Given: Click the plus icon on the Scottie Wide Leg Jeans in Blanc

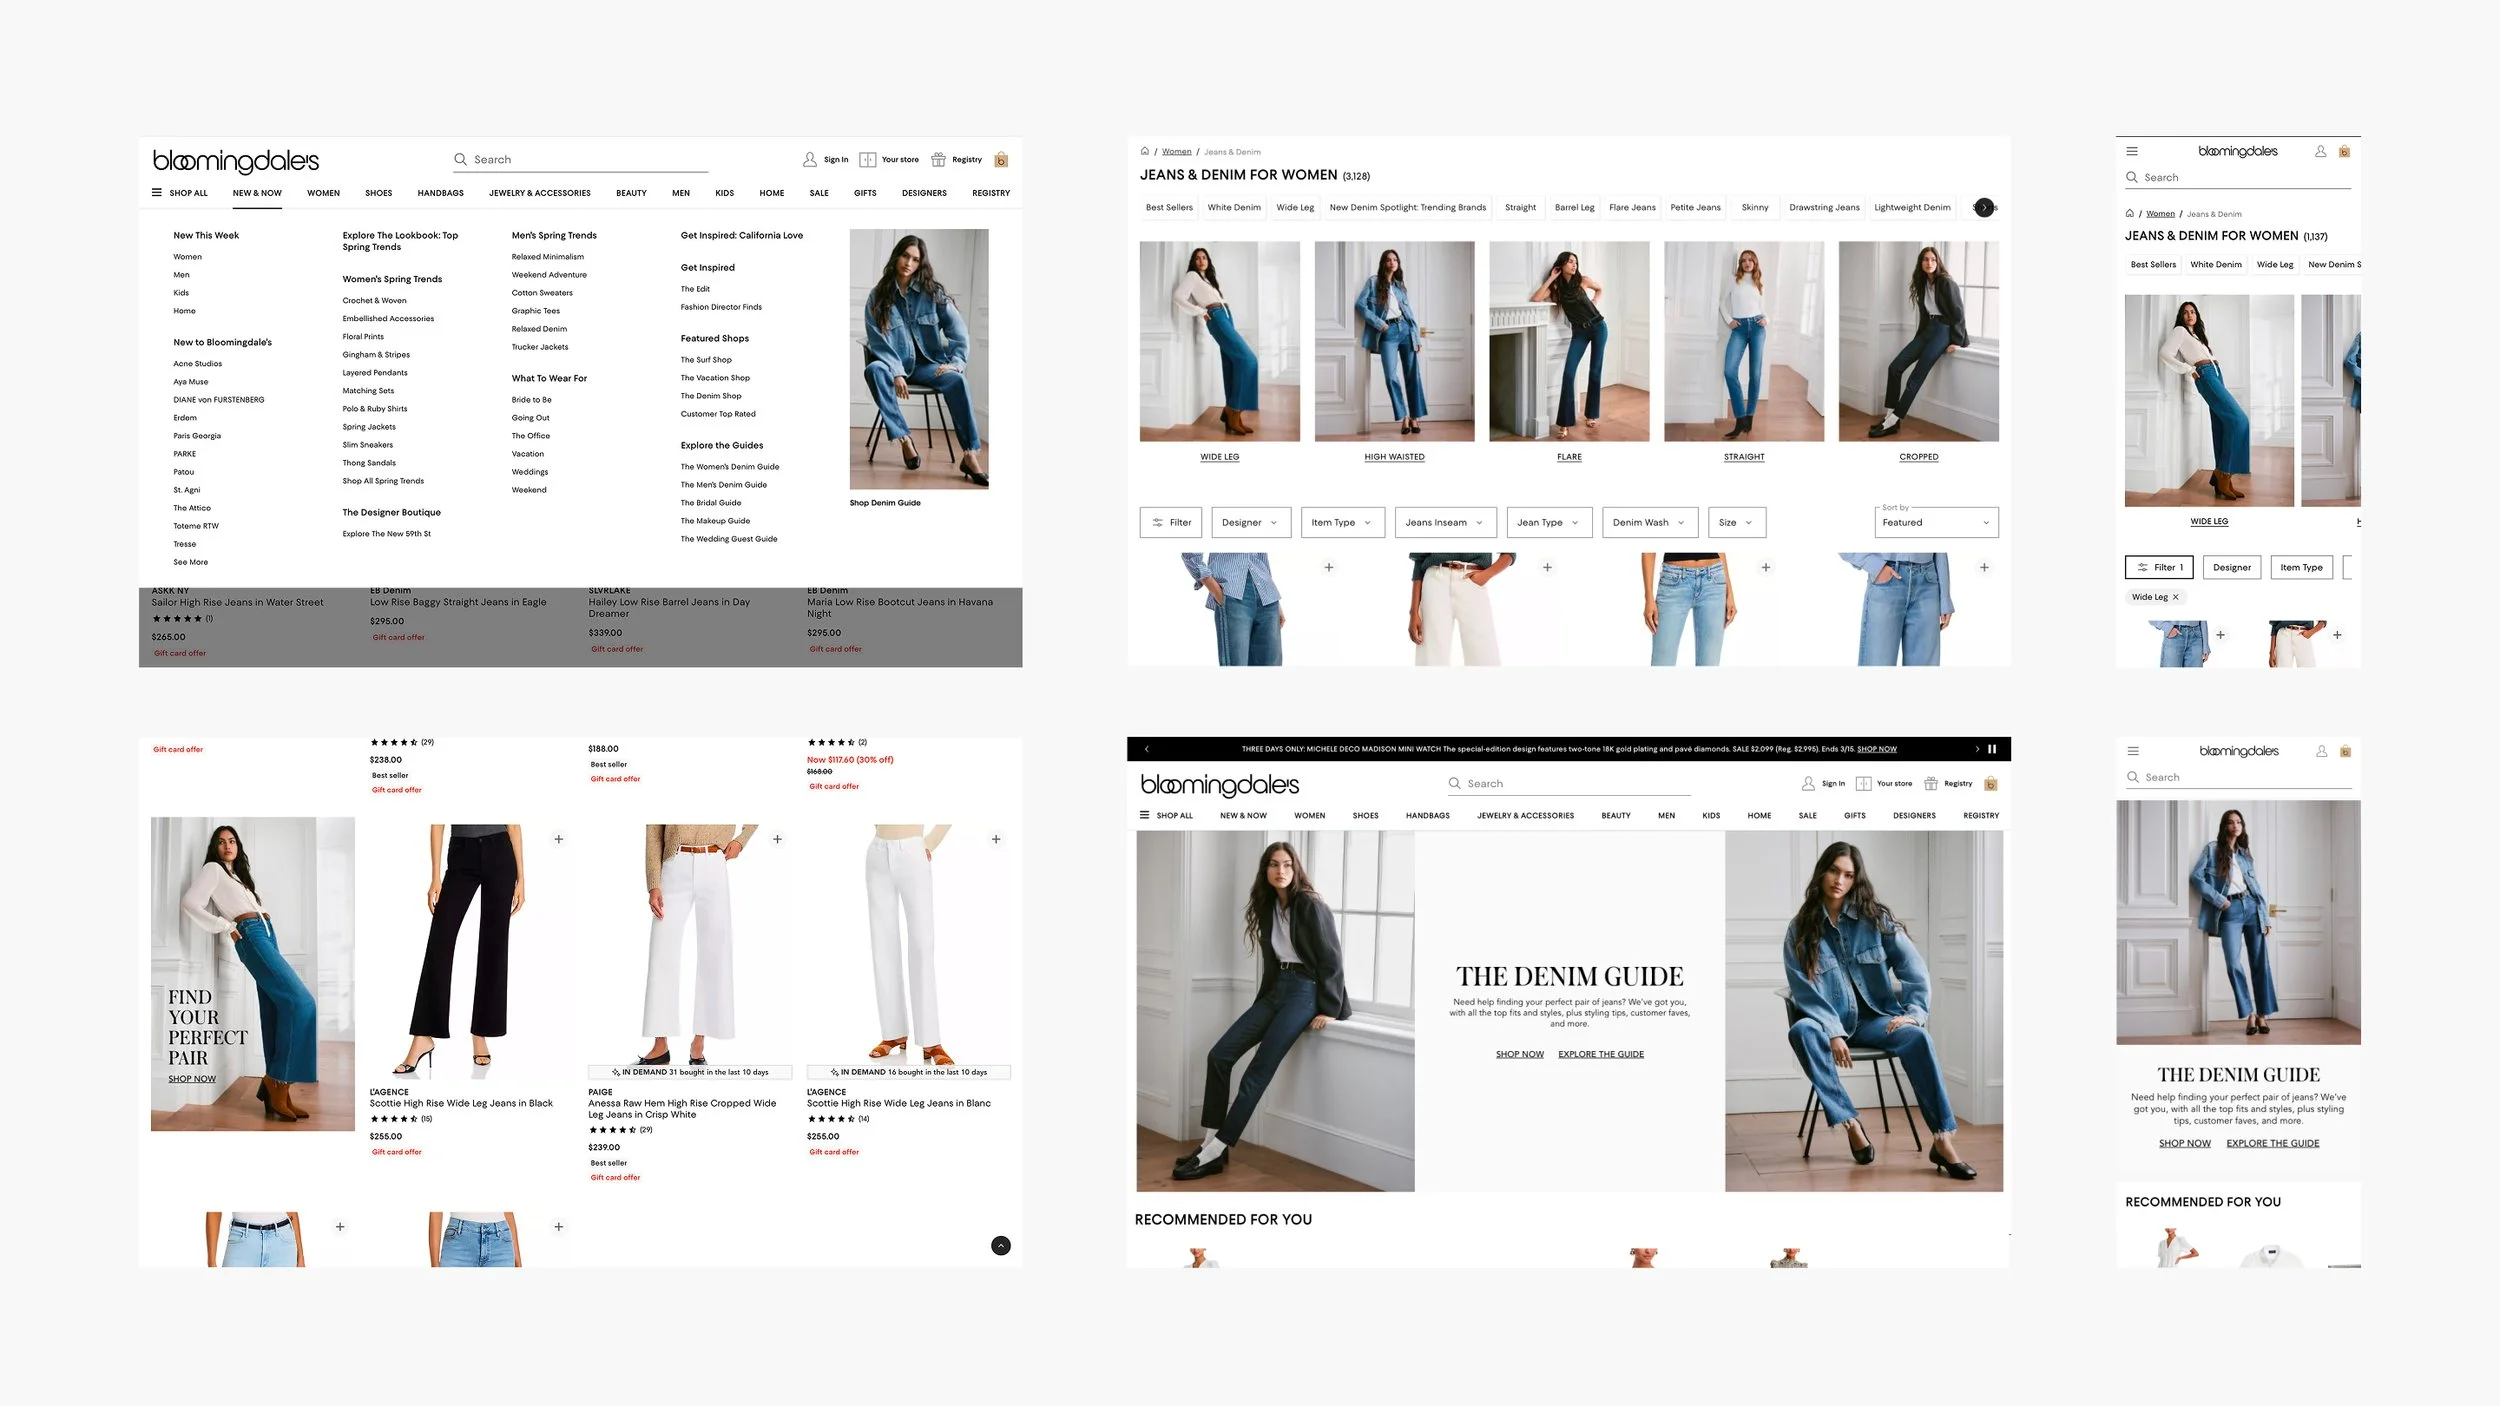Looking at the screenshot, I should pyautogui.click(x=996, y=840).
